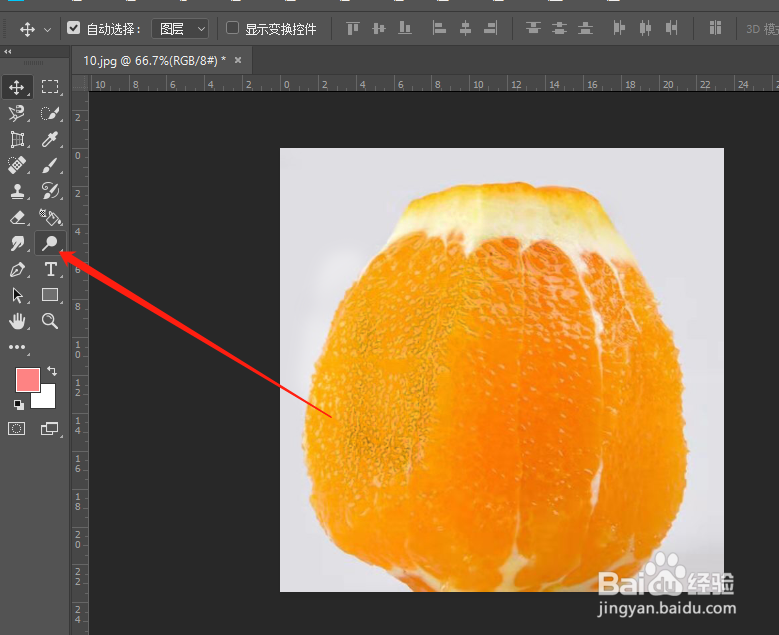Click the Auto-Align Layers icon
Screen dimensions: 779x635
tap(715, 28)
